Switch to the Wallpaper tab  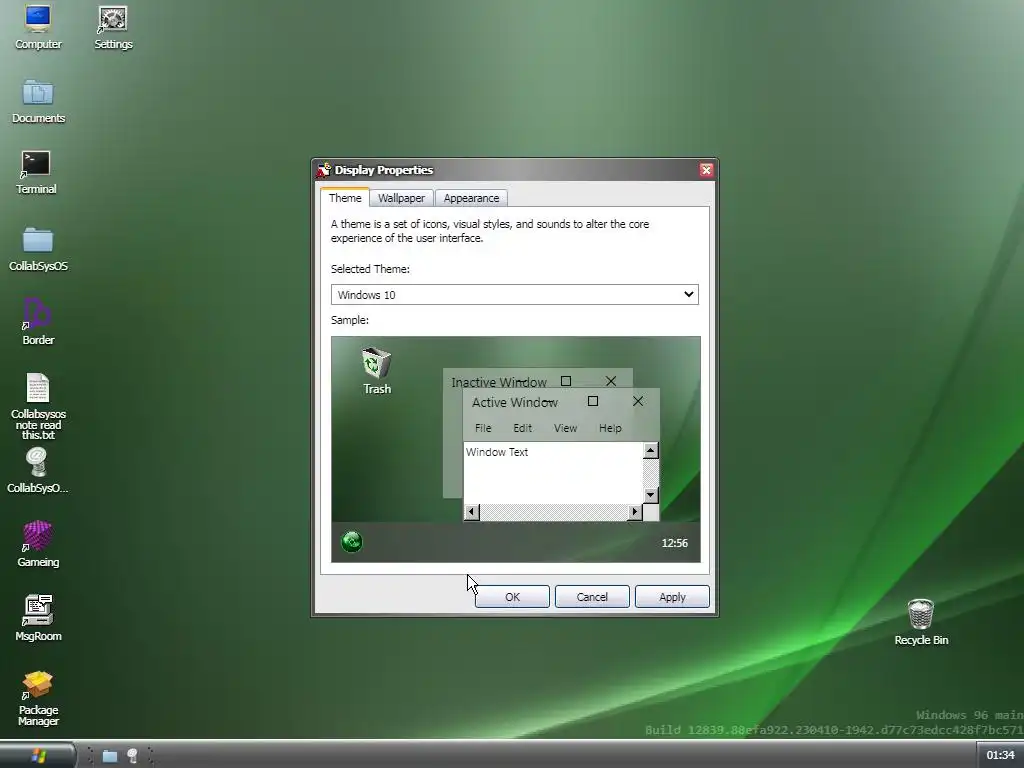[401, 198]
